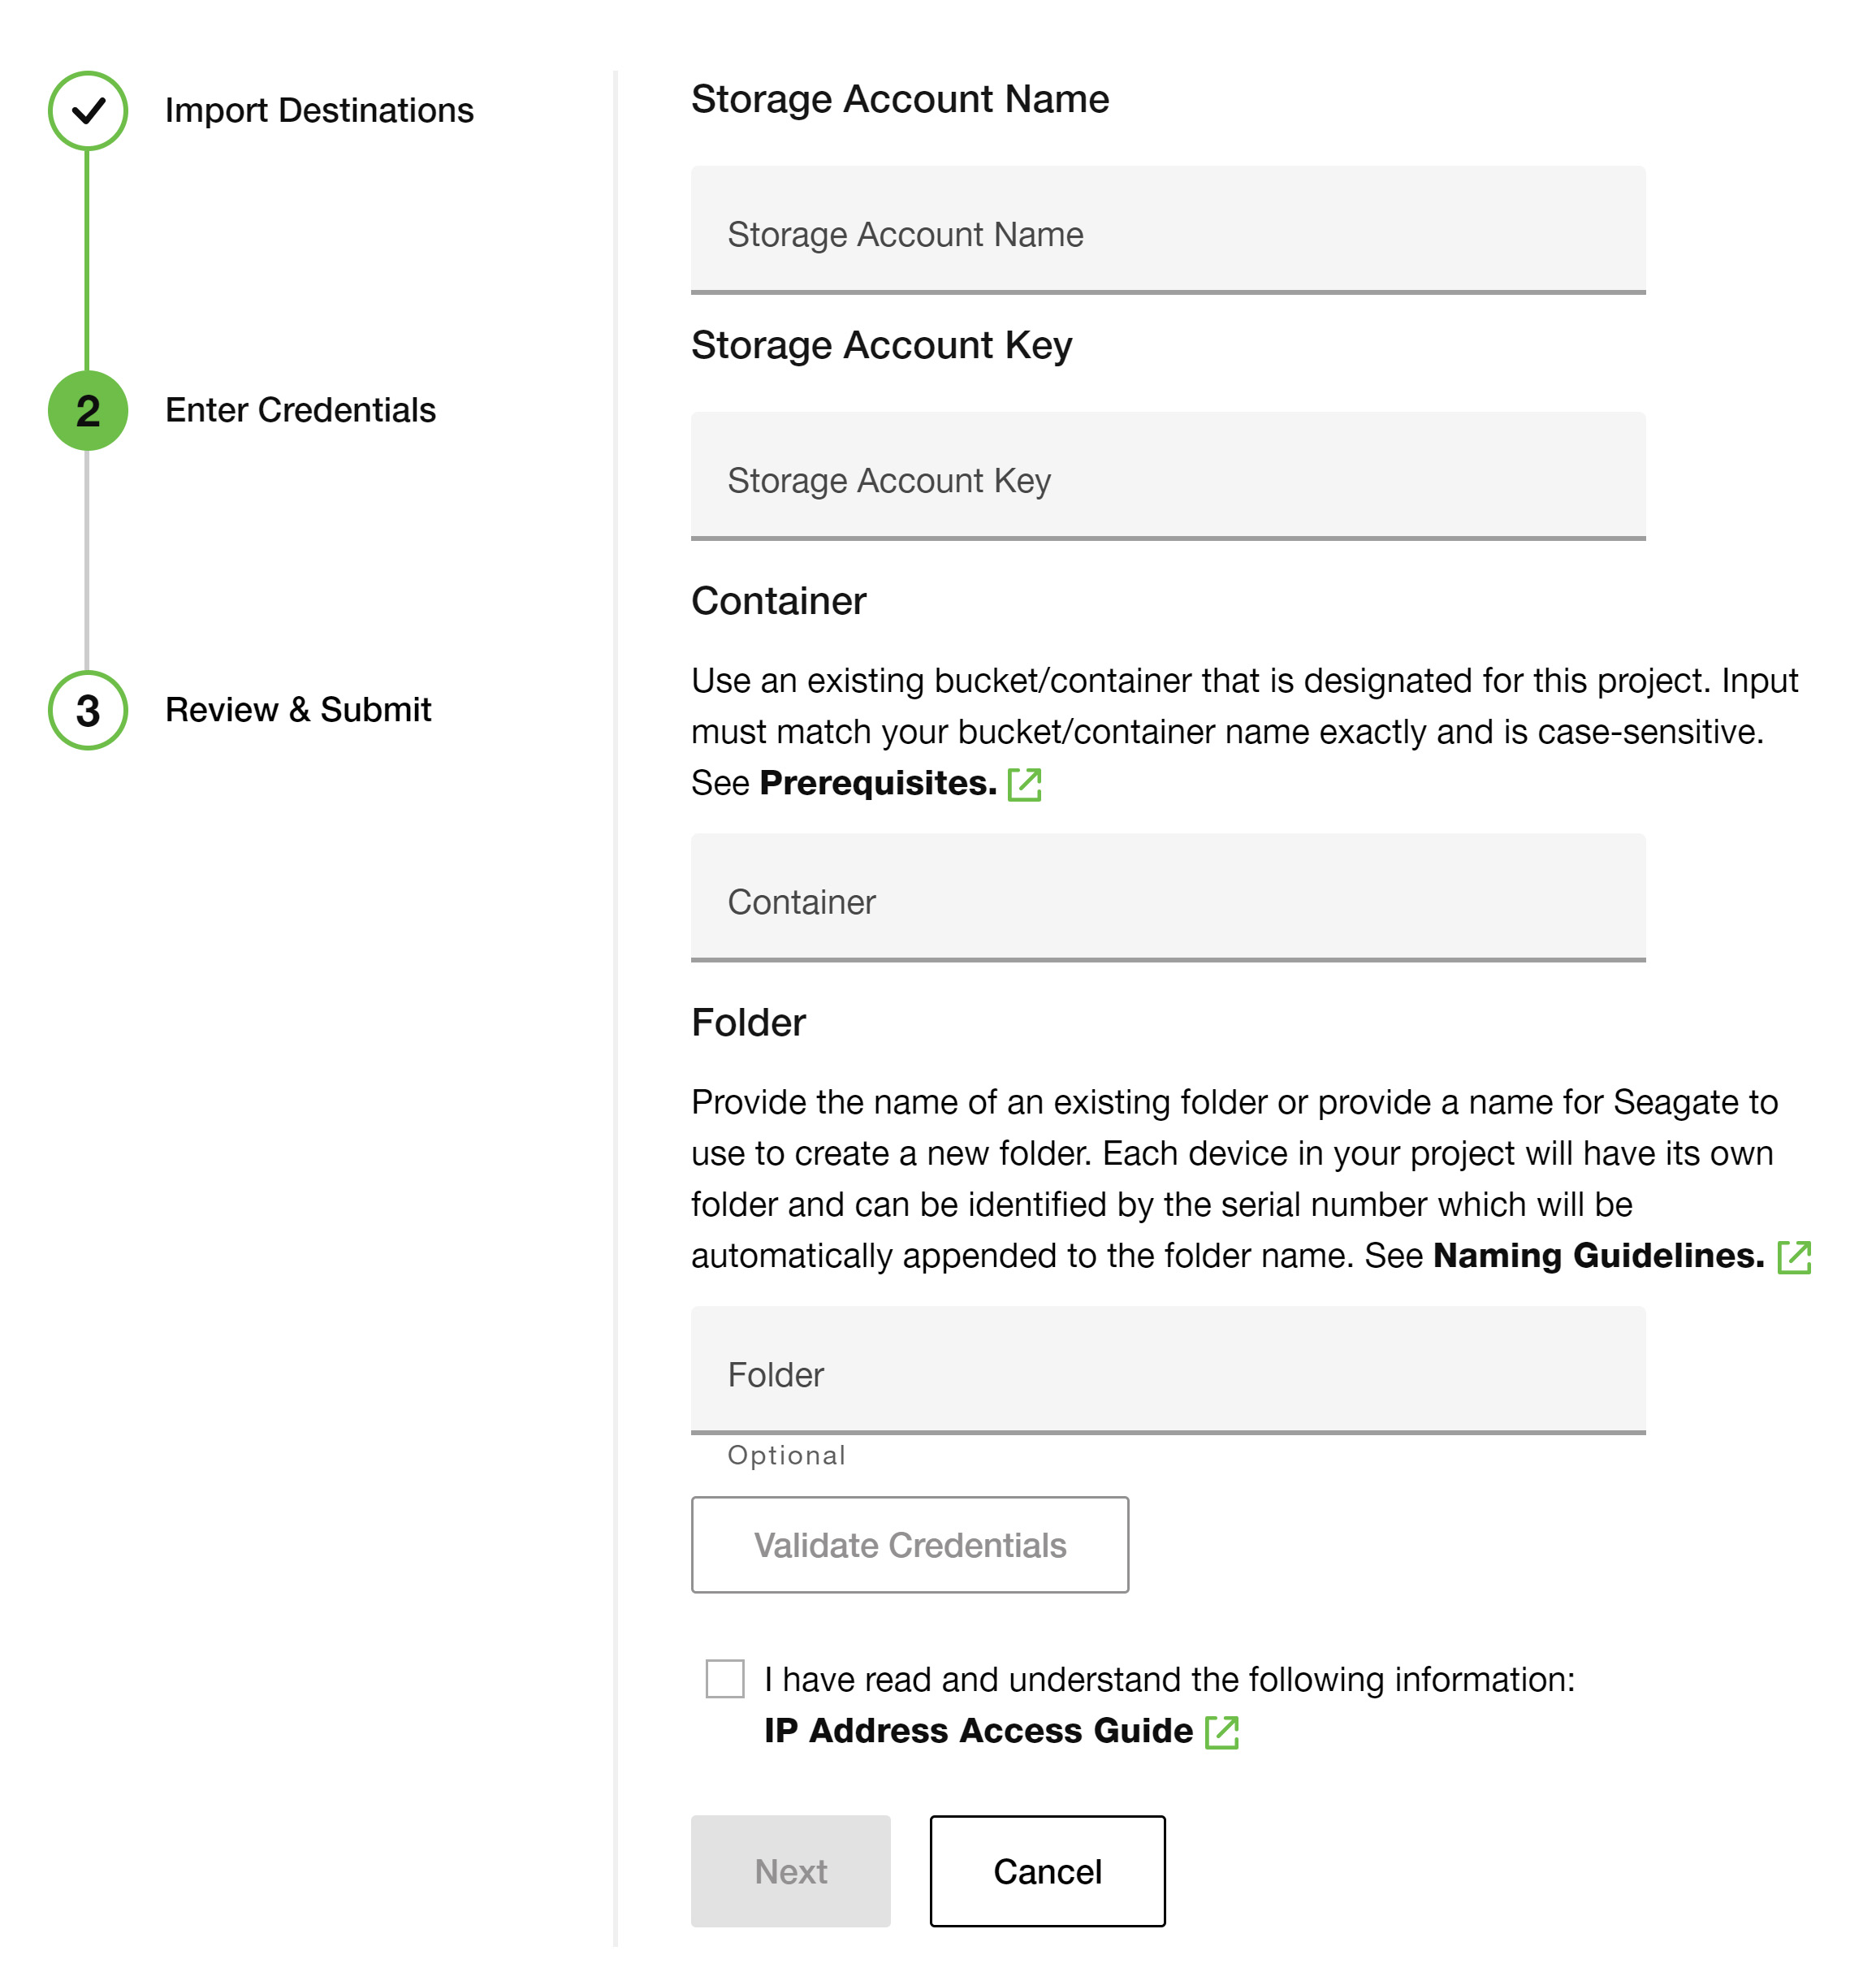This screenshot has width=1876, height=1968.
Task: Click the step 2 circle icon
Action: (88, 411)
